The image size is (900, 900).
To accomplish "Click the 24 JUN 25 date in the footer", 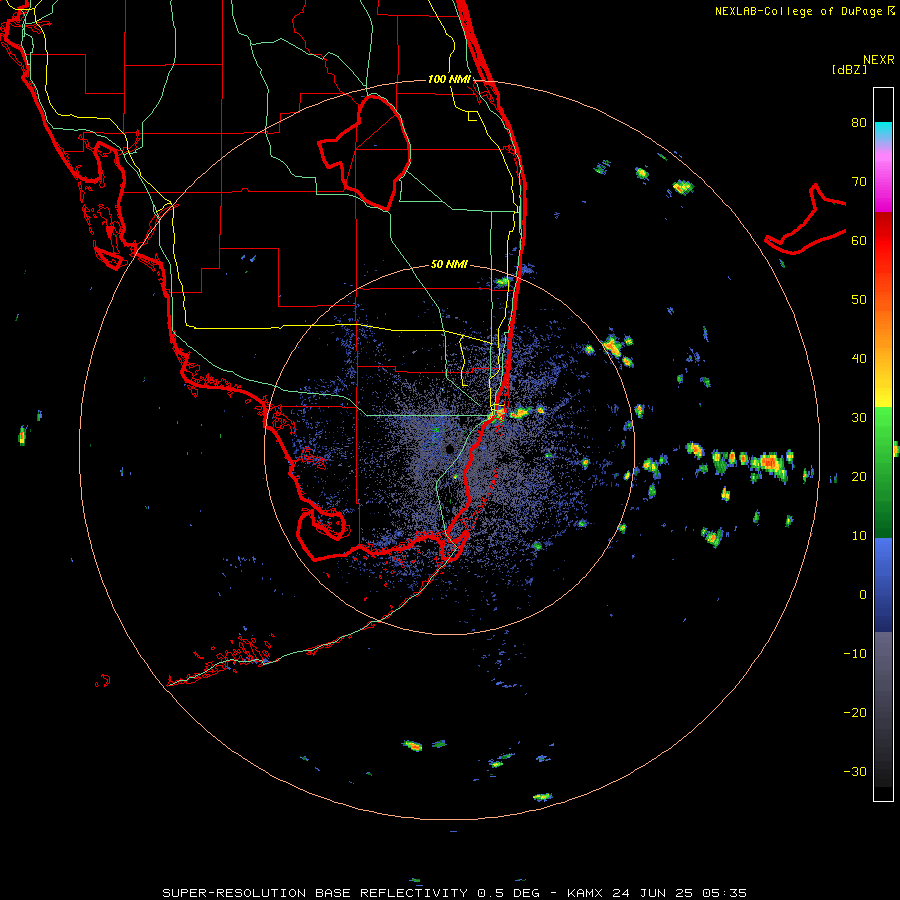I will 653,893.
